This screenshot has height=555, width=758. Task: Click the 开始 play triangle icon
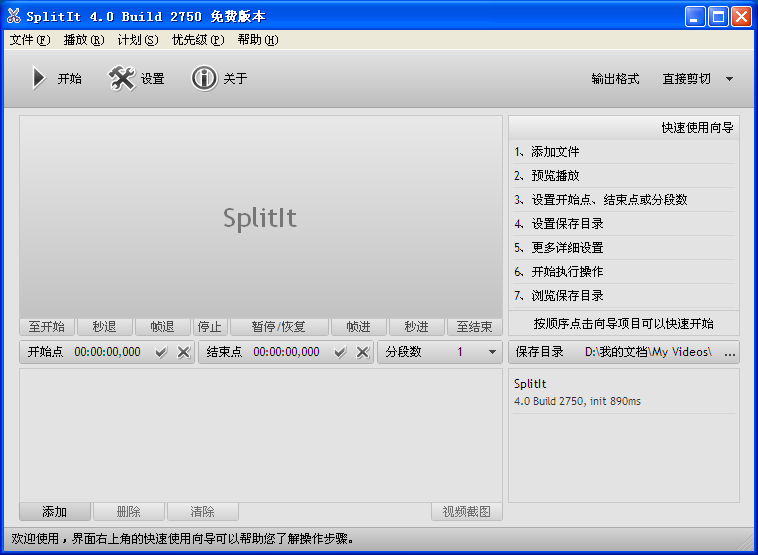[39, 78]
